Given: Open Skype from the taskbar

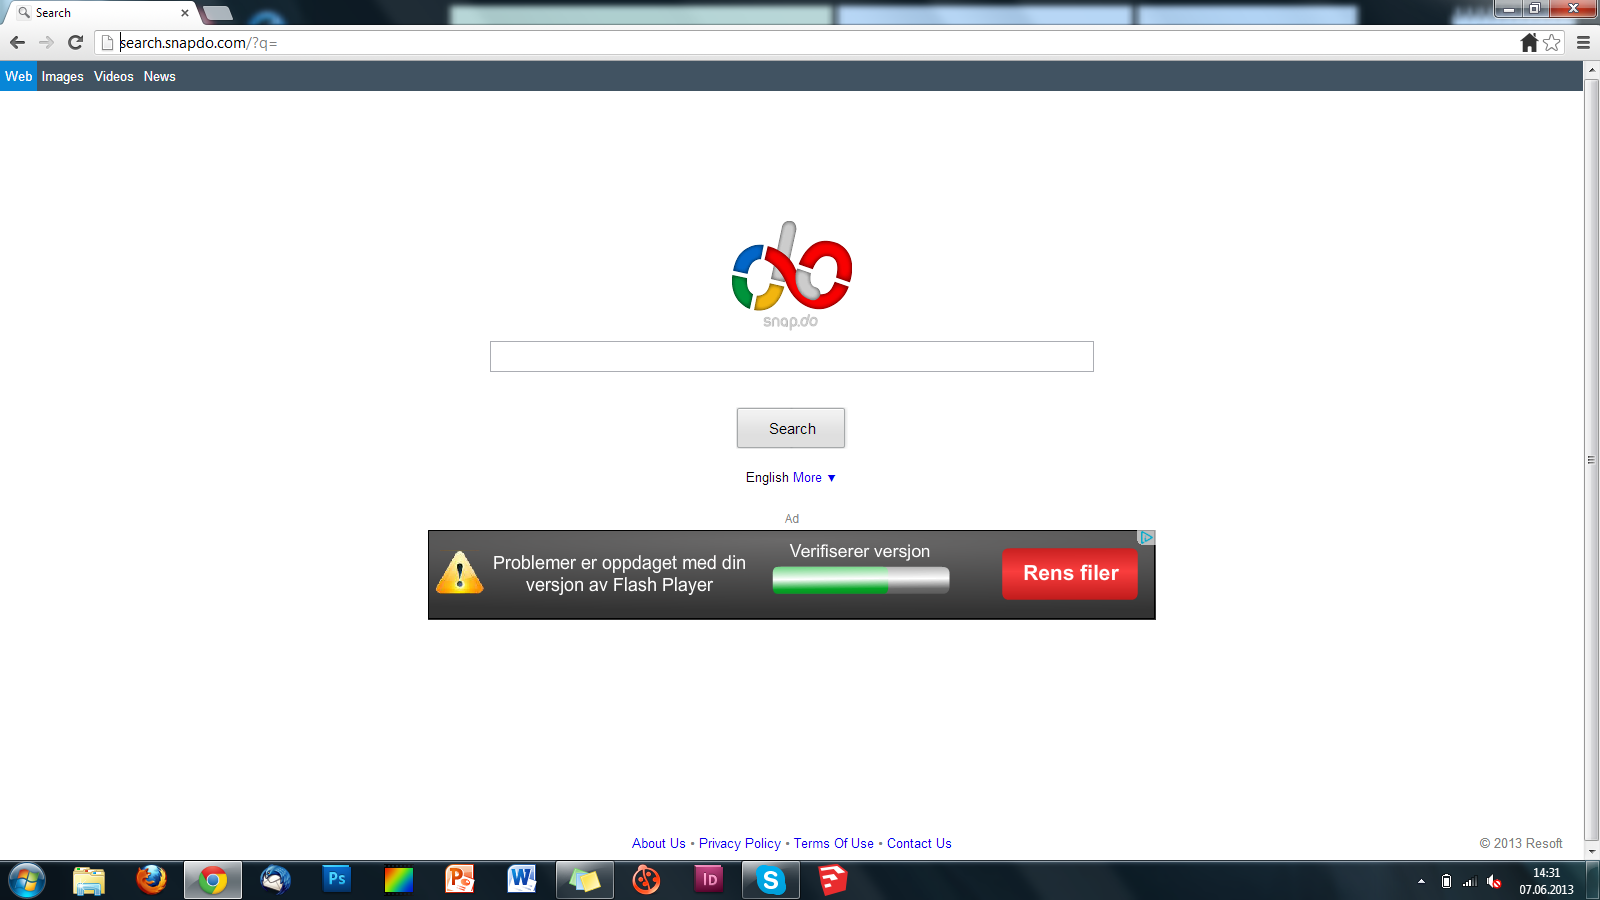Looking at the screenshot, I should 770,881.
